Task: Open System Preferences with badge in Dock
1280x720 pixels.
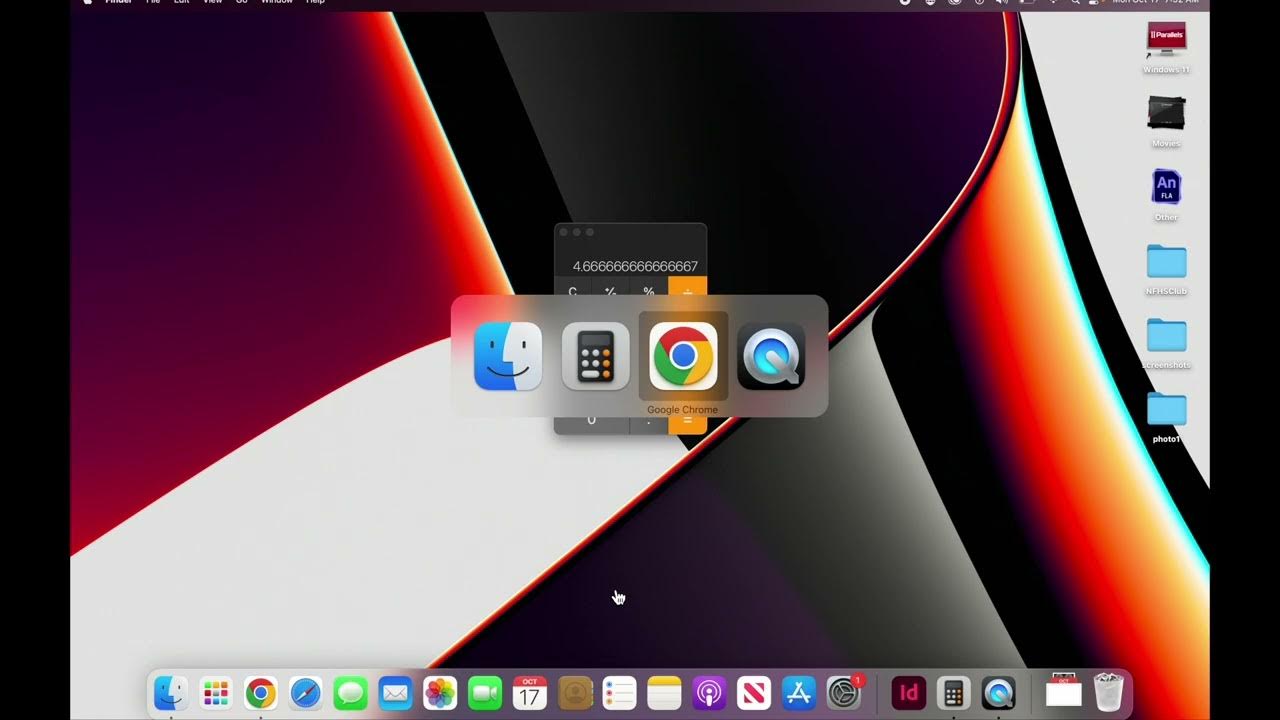Action: pos(844,692)
